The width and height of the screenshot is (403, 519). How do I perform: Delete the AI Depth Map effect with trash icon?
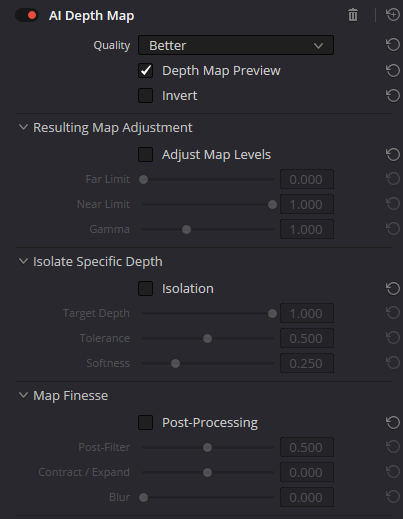(x=353, y=15)
